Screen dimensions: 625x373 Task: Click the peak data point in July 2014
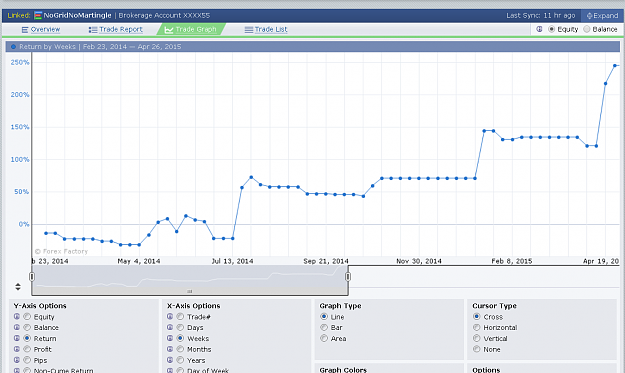pyautogui.click(x=251, y=177)
